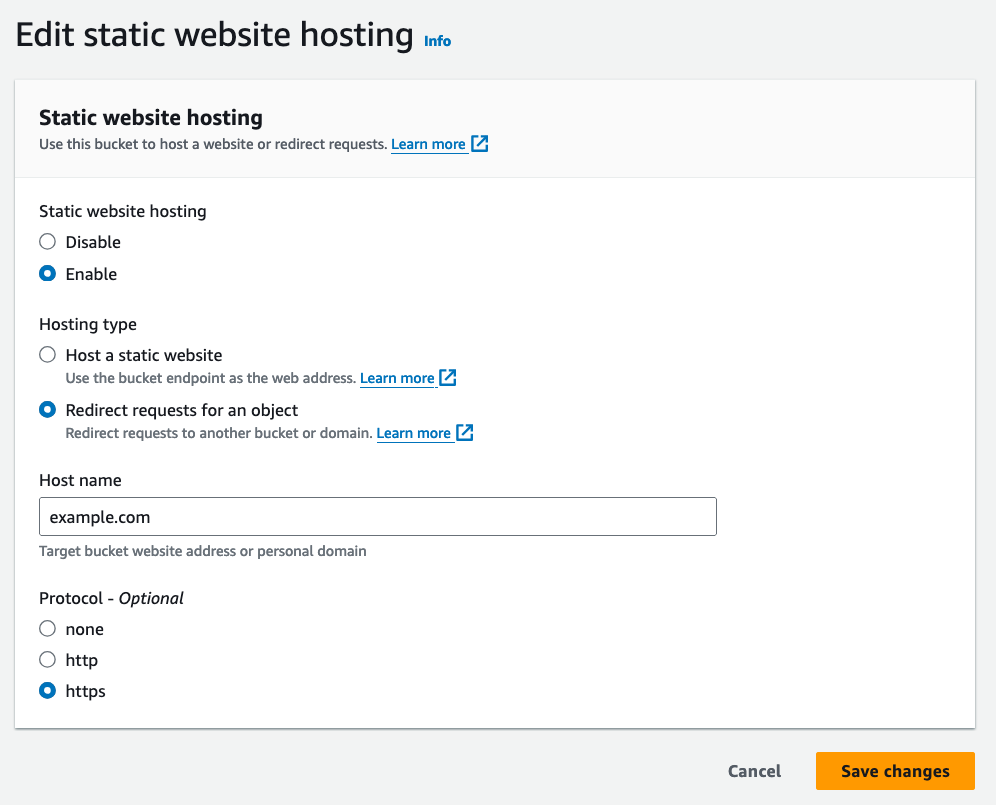Set protocol to none

(x=47, y=629)
